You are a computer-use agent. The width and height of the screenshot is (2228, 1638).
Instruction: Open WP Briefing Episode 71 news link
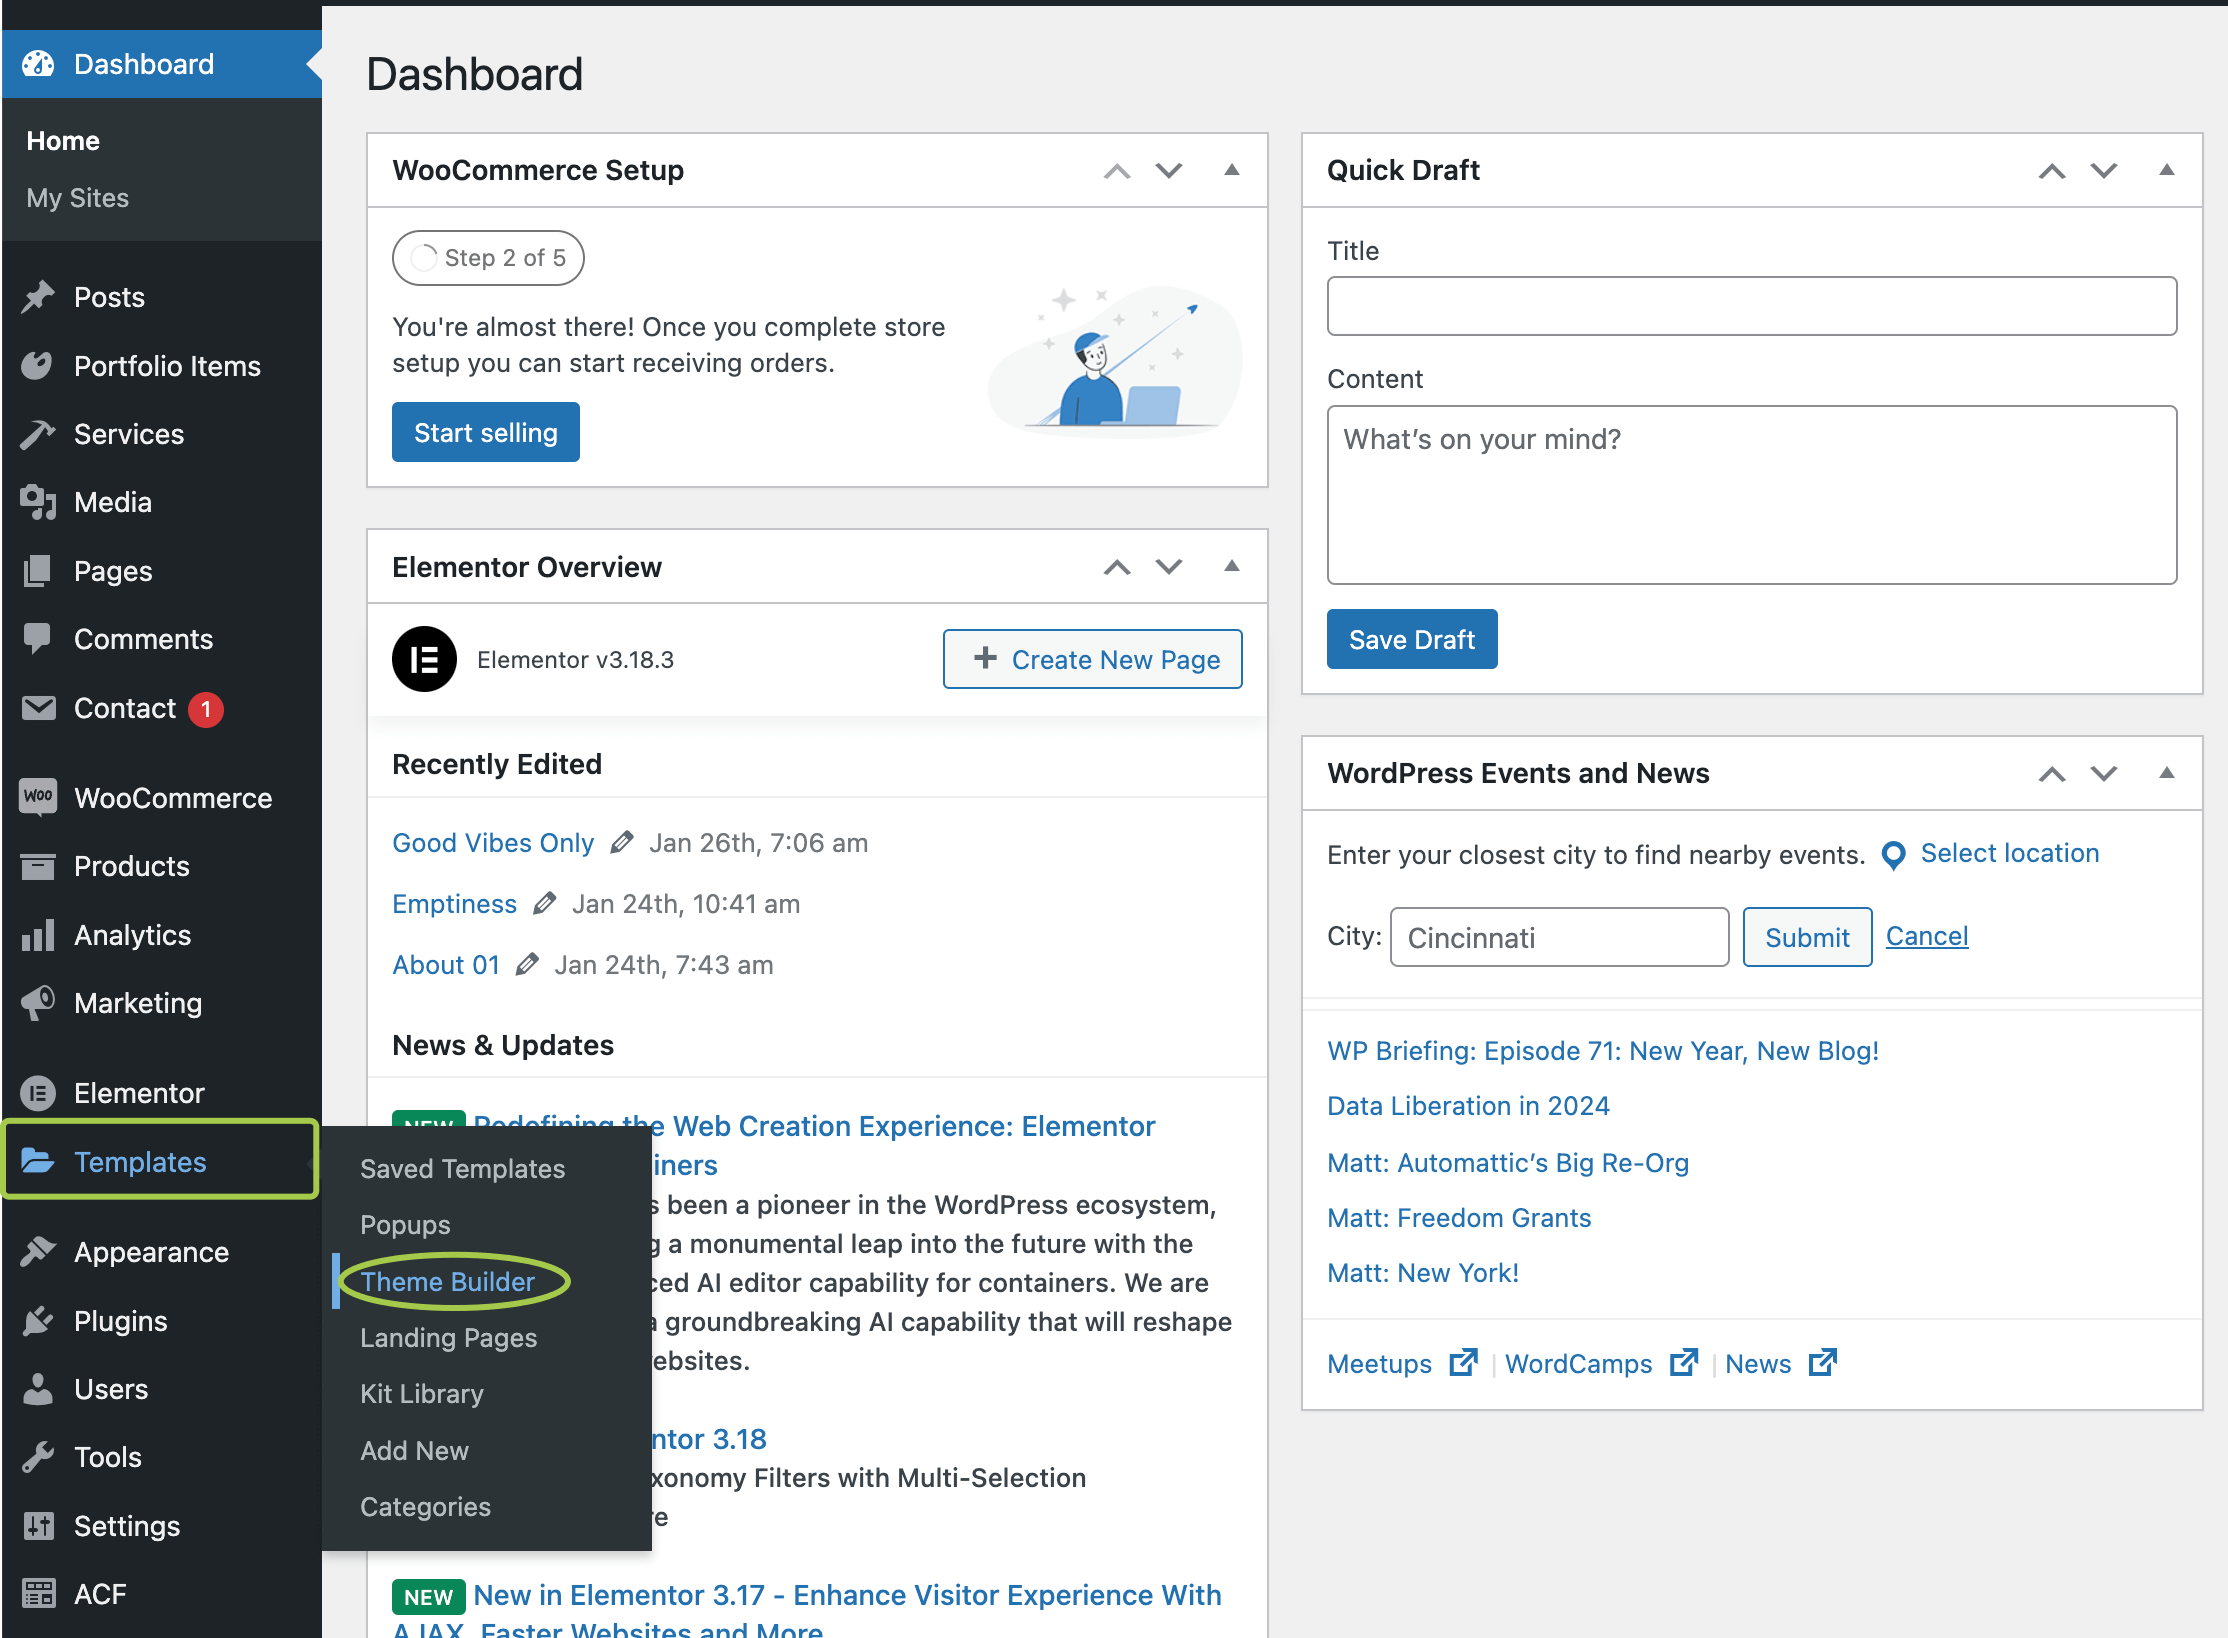pyautogui.click(x=1602, y=1051)
